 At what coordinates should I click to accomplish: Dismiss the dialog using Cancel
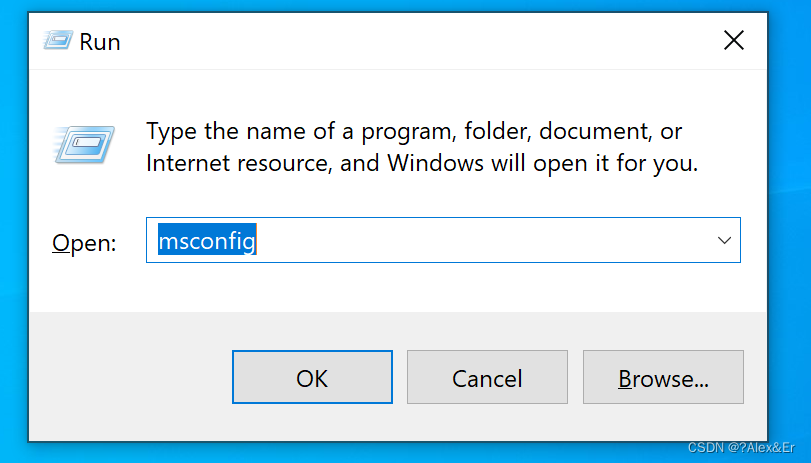pyautogui.click(x=487, y=377)
